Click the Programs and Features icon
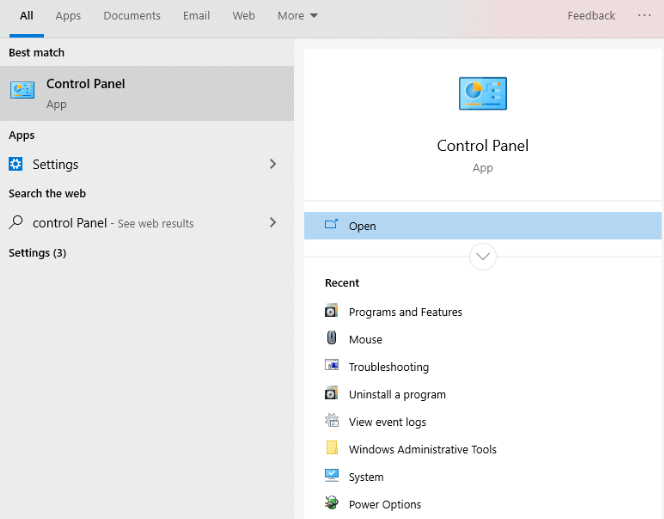This screenshot has height=519, width=664. coord(332,312)
